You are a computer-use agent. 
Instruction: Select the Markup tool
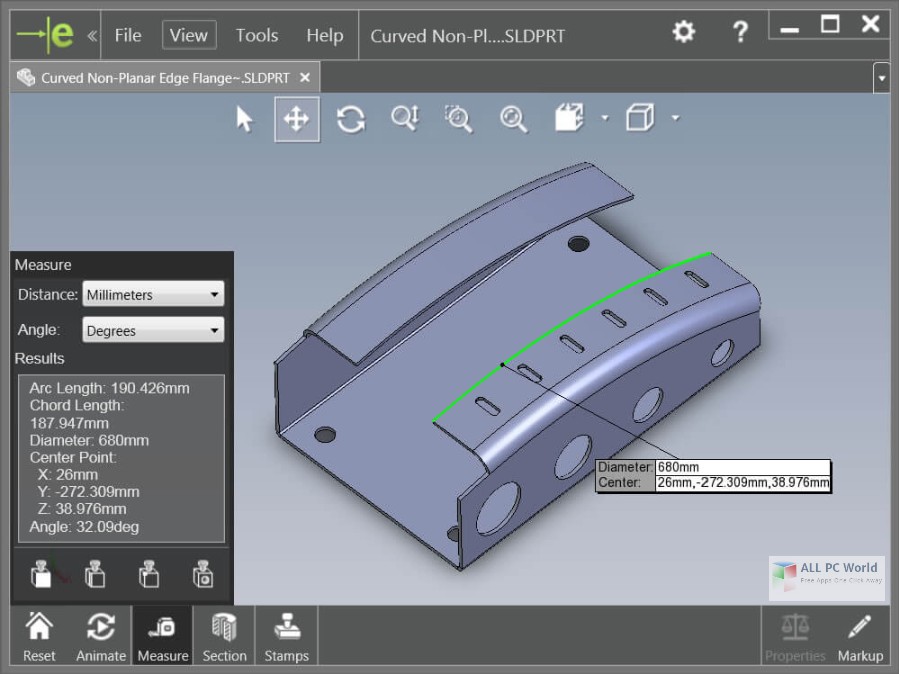pyautogui.click(x=860, y=634)
